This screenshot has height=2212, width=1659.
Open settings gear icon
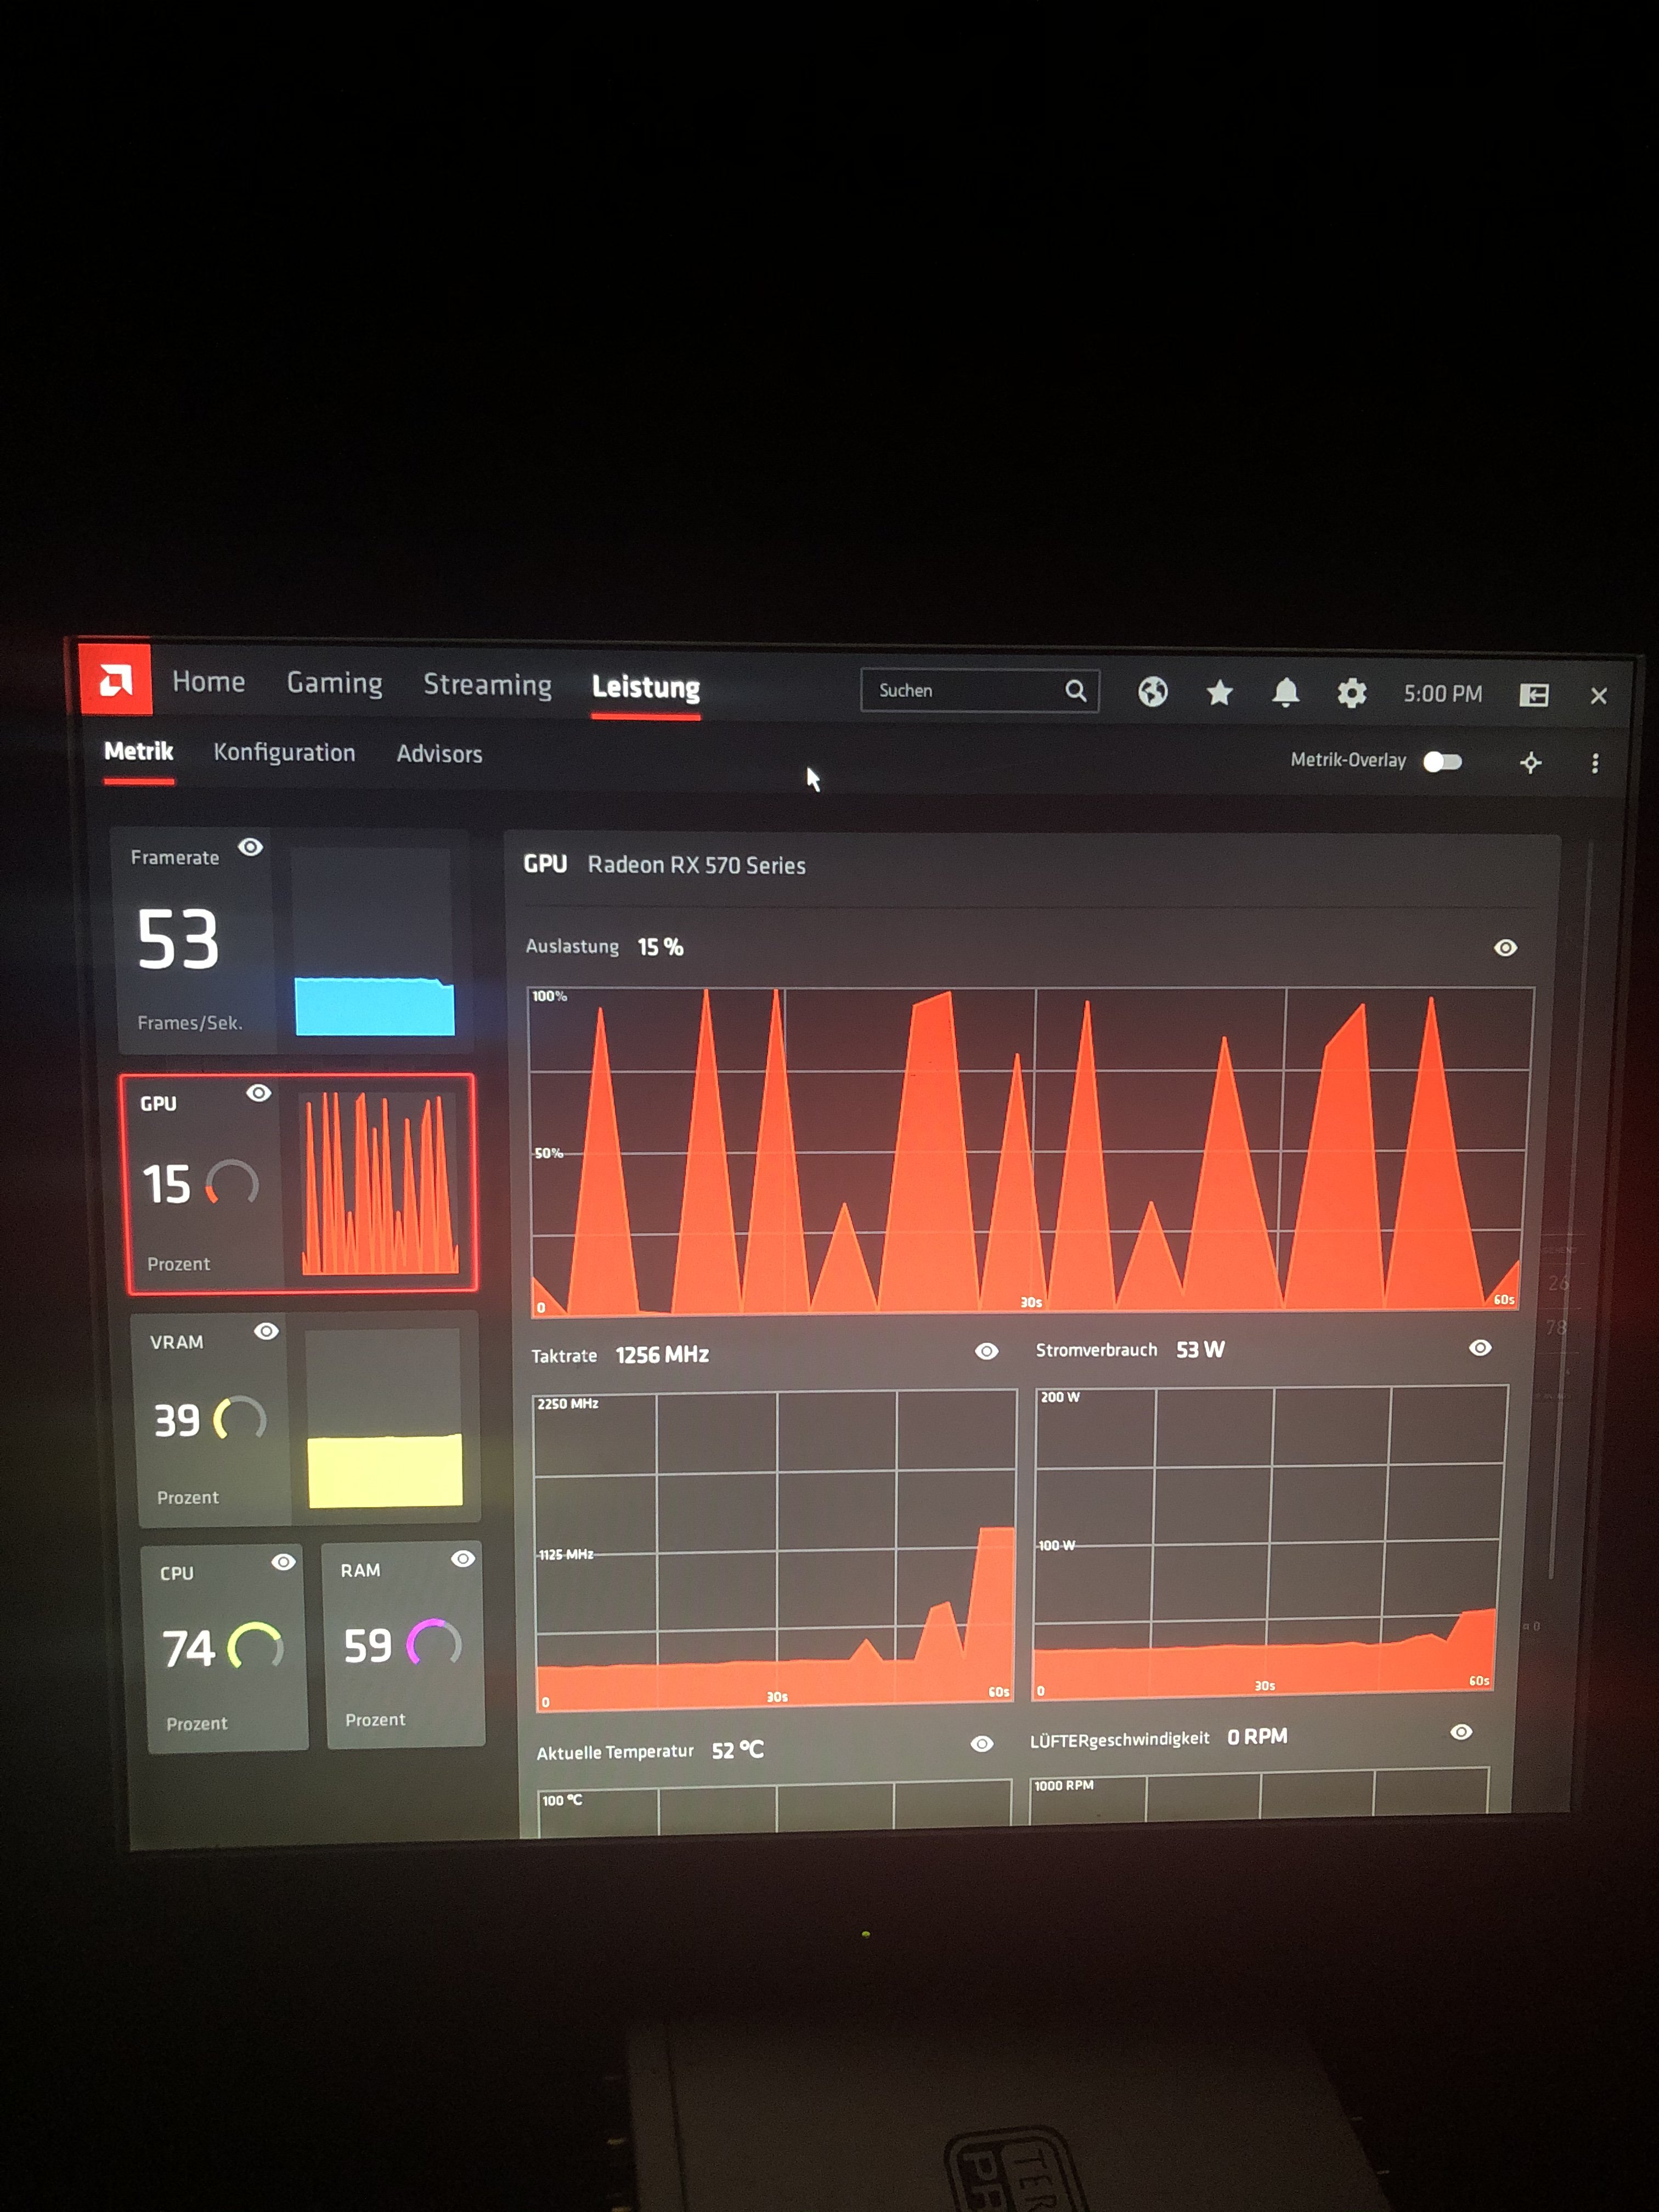(x=1351, y=693)
